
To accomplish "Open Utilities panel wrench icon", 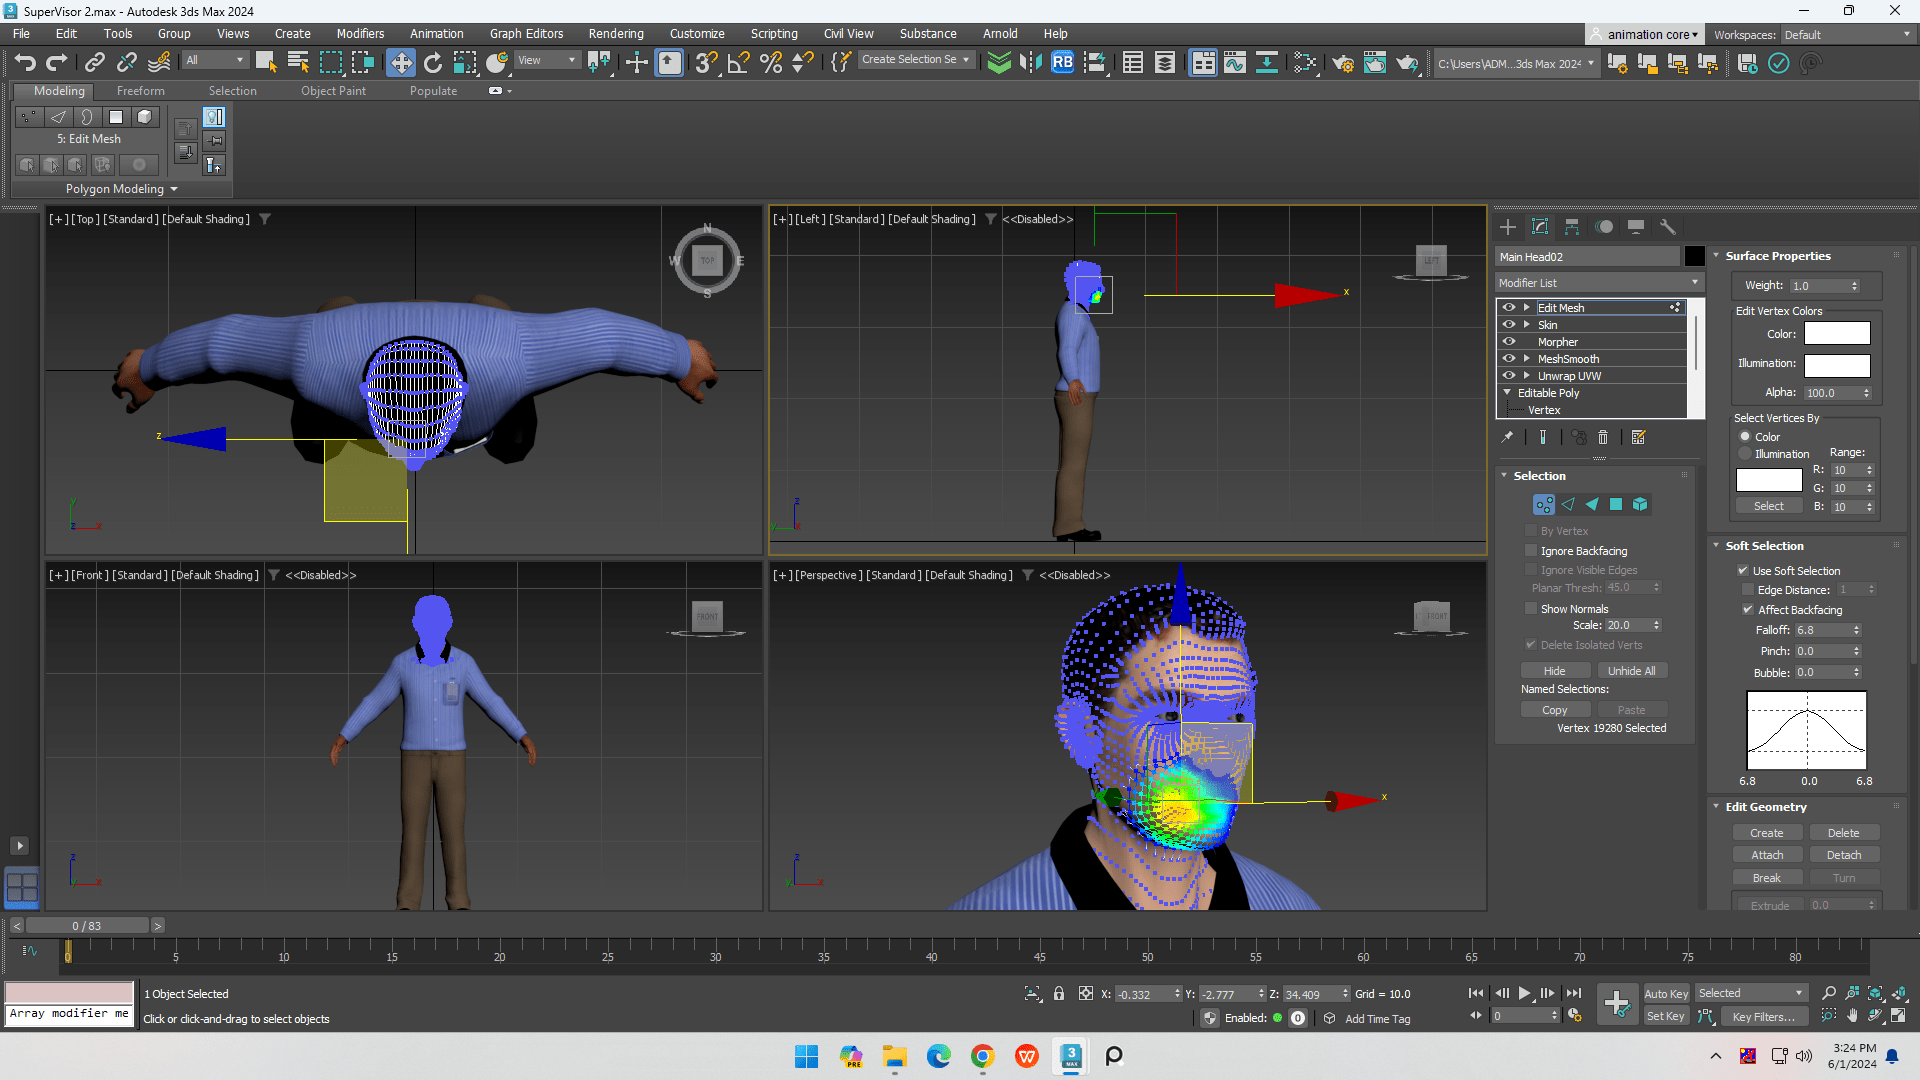I will point(1667,227).
